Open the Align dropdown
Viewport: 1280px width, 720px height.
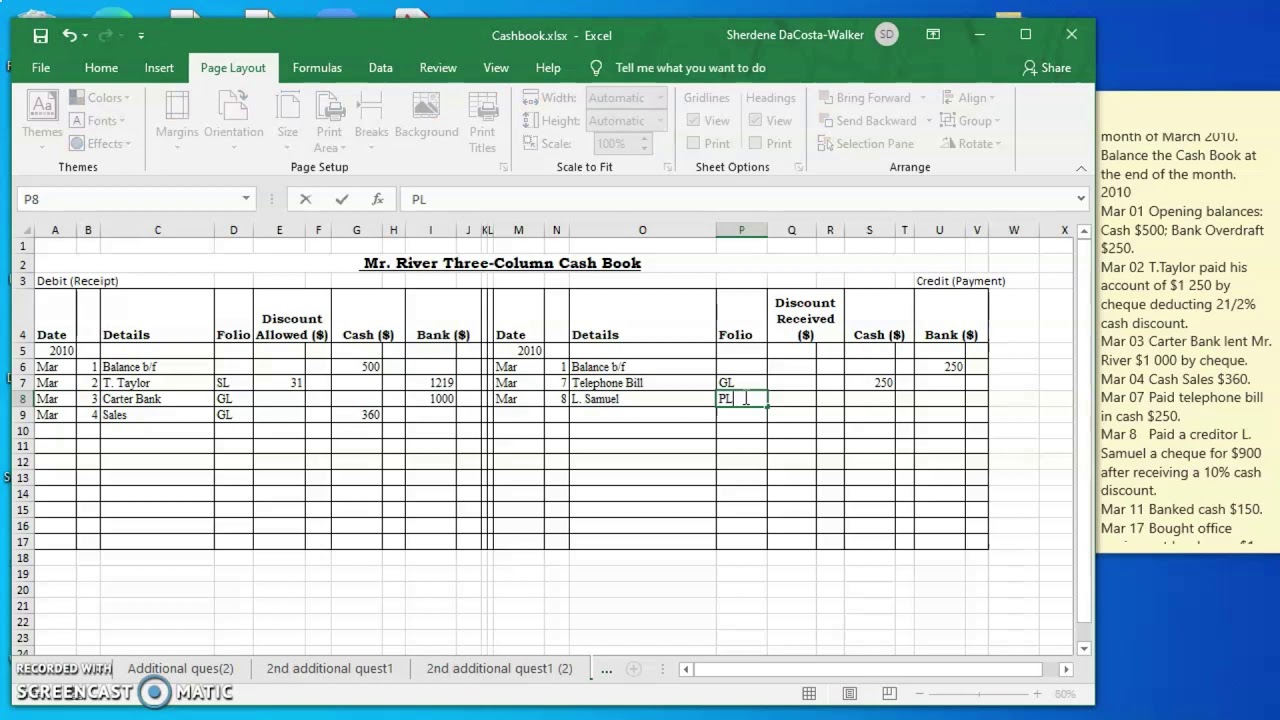point(967,98)
